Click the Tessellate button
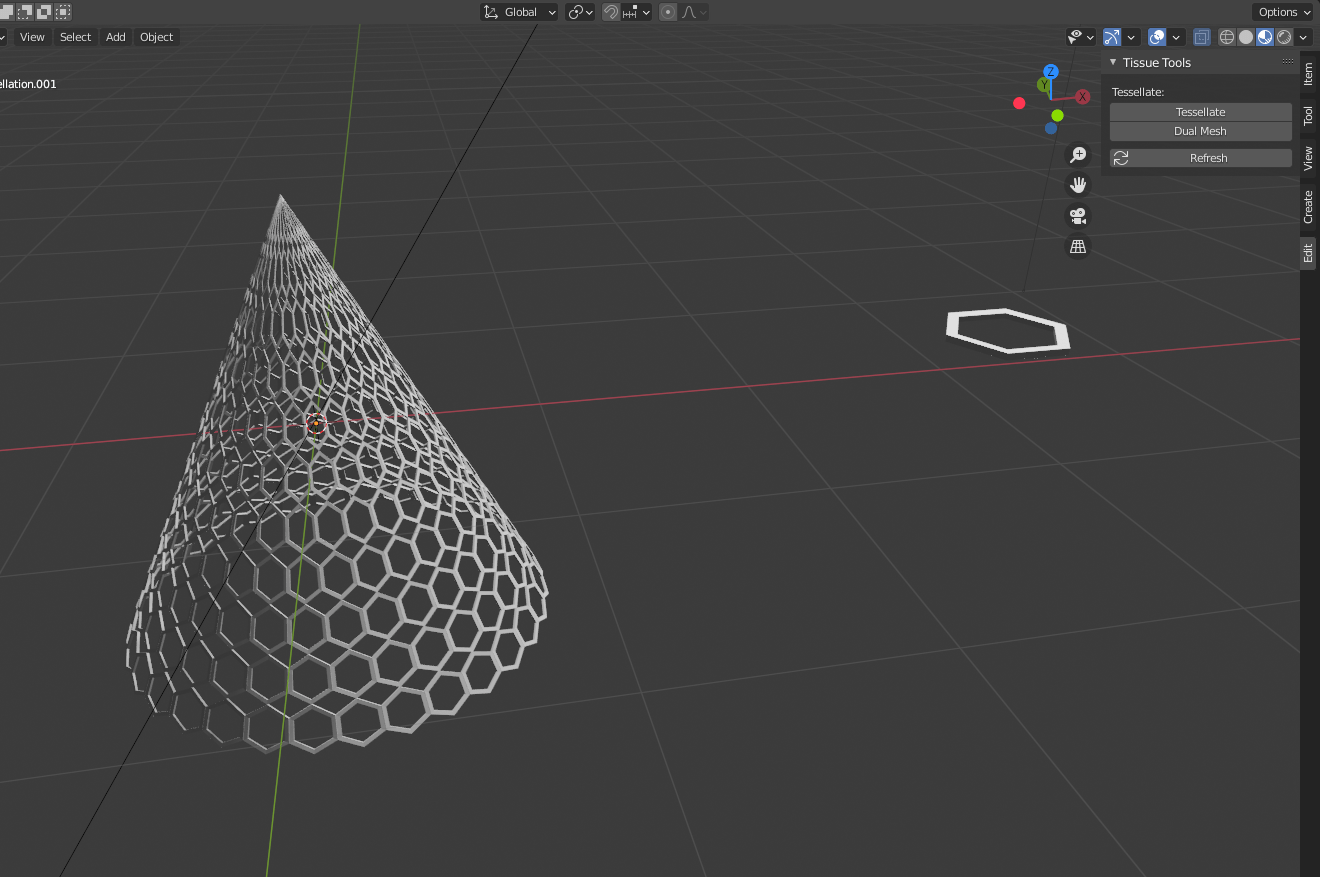1320x877 pixels. [x=1201, y=112]
